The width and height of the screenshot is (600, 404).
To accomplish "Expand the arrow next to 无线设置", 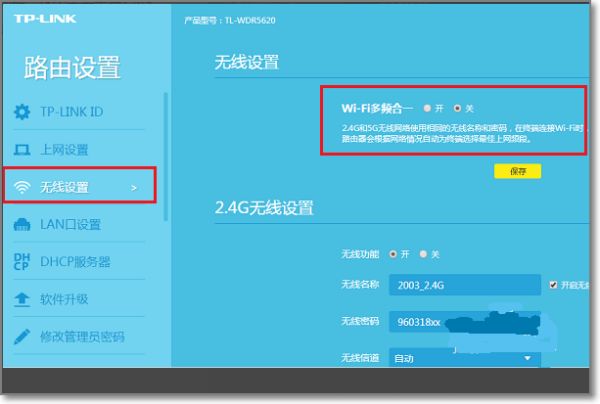I will coord(134,187).
